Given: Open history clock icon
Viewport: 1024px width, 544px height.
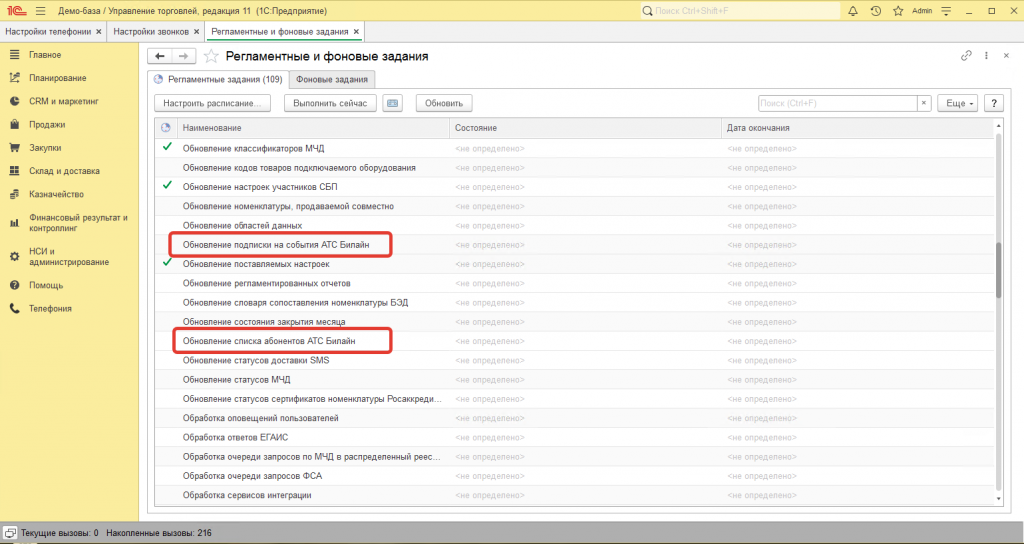Looking at the screenshot, I should [876, 11].
